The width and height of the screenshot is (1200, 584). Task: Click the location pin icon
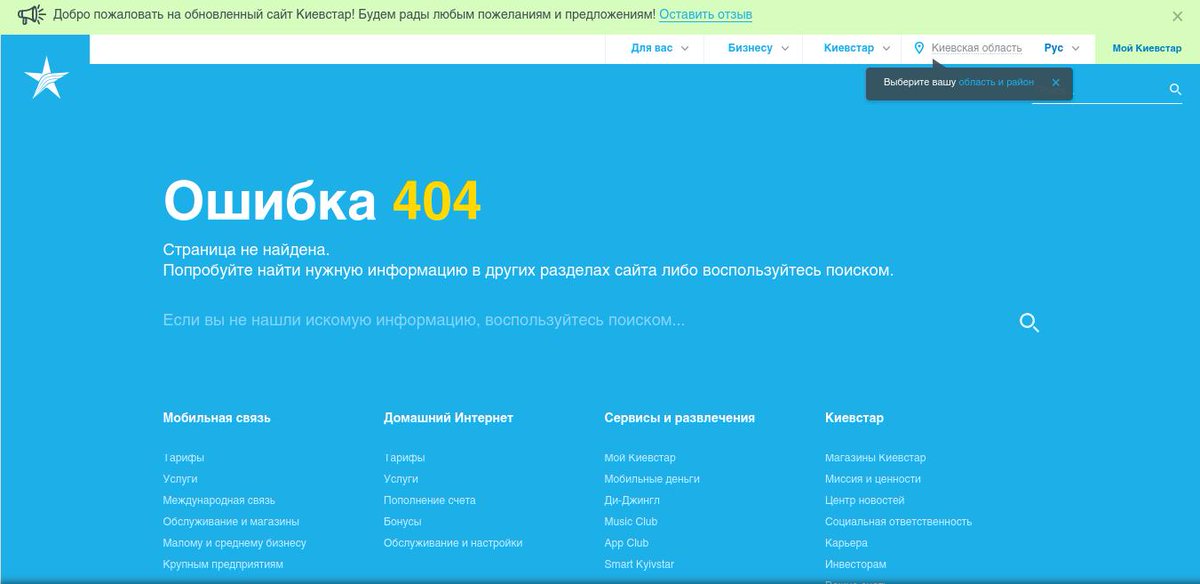919,48
